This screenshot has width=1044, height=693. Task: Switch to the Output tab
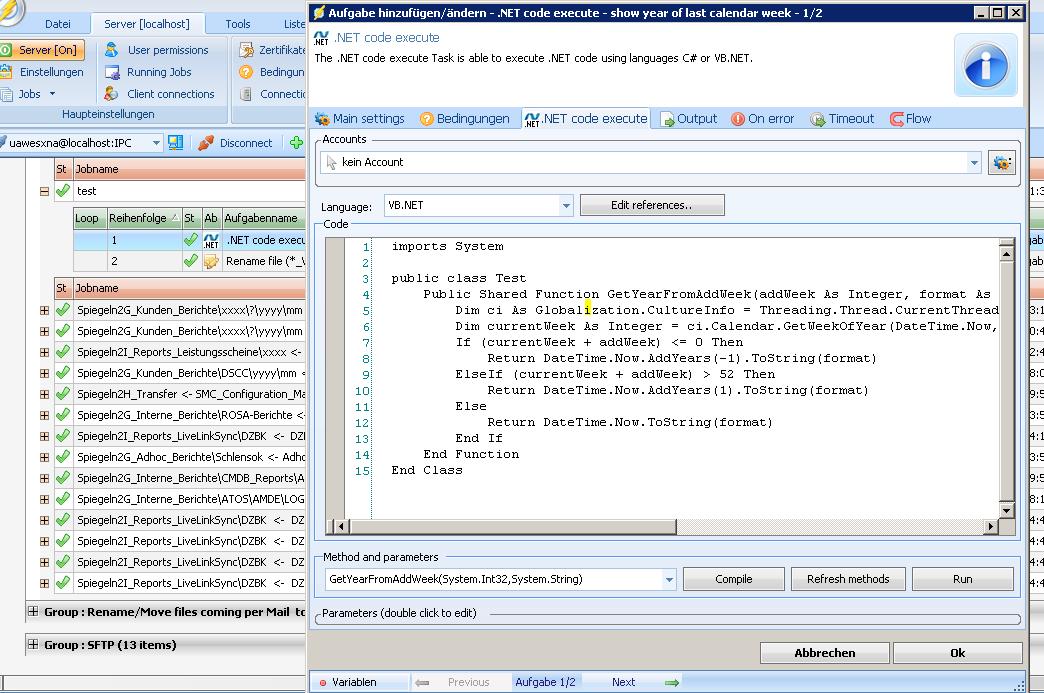(x=688, y=119)
